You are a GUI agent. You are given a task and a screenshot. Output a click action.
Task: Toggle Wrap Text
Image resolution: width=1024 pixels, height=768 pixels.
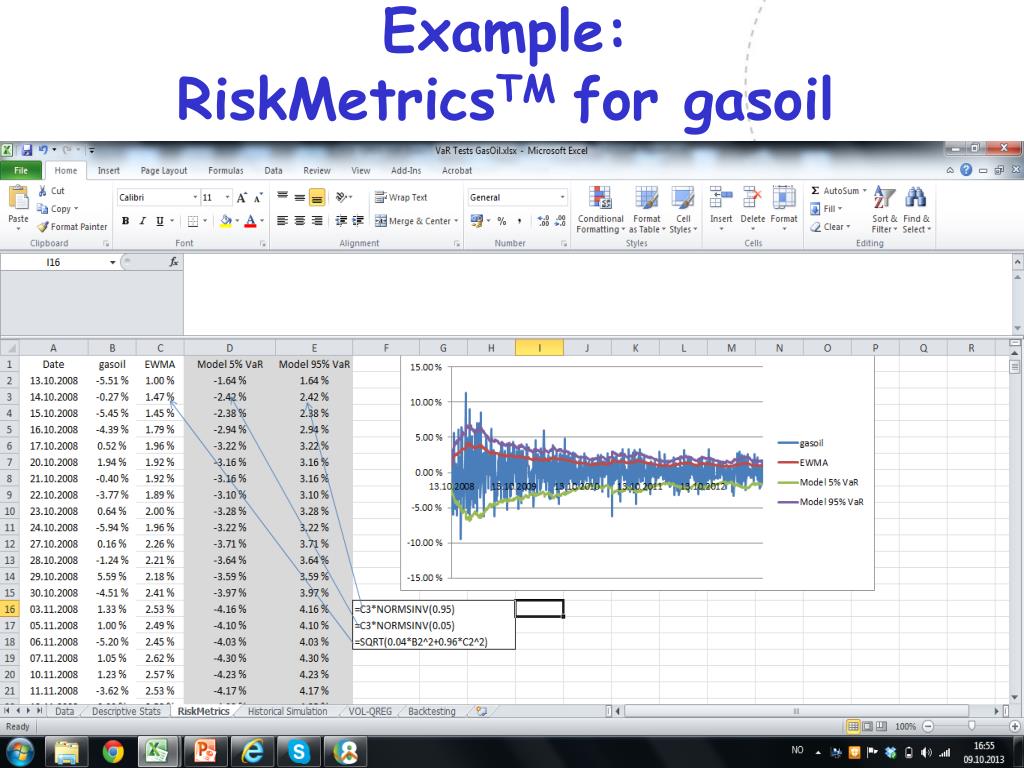coord(401,197)
